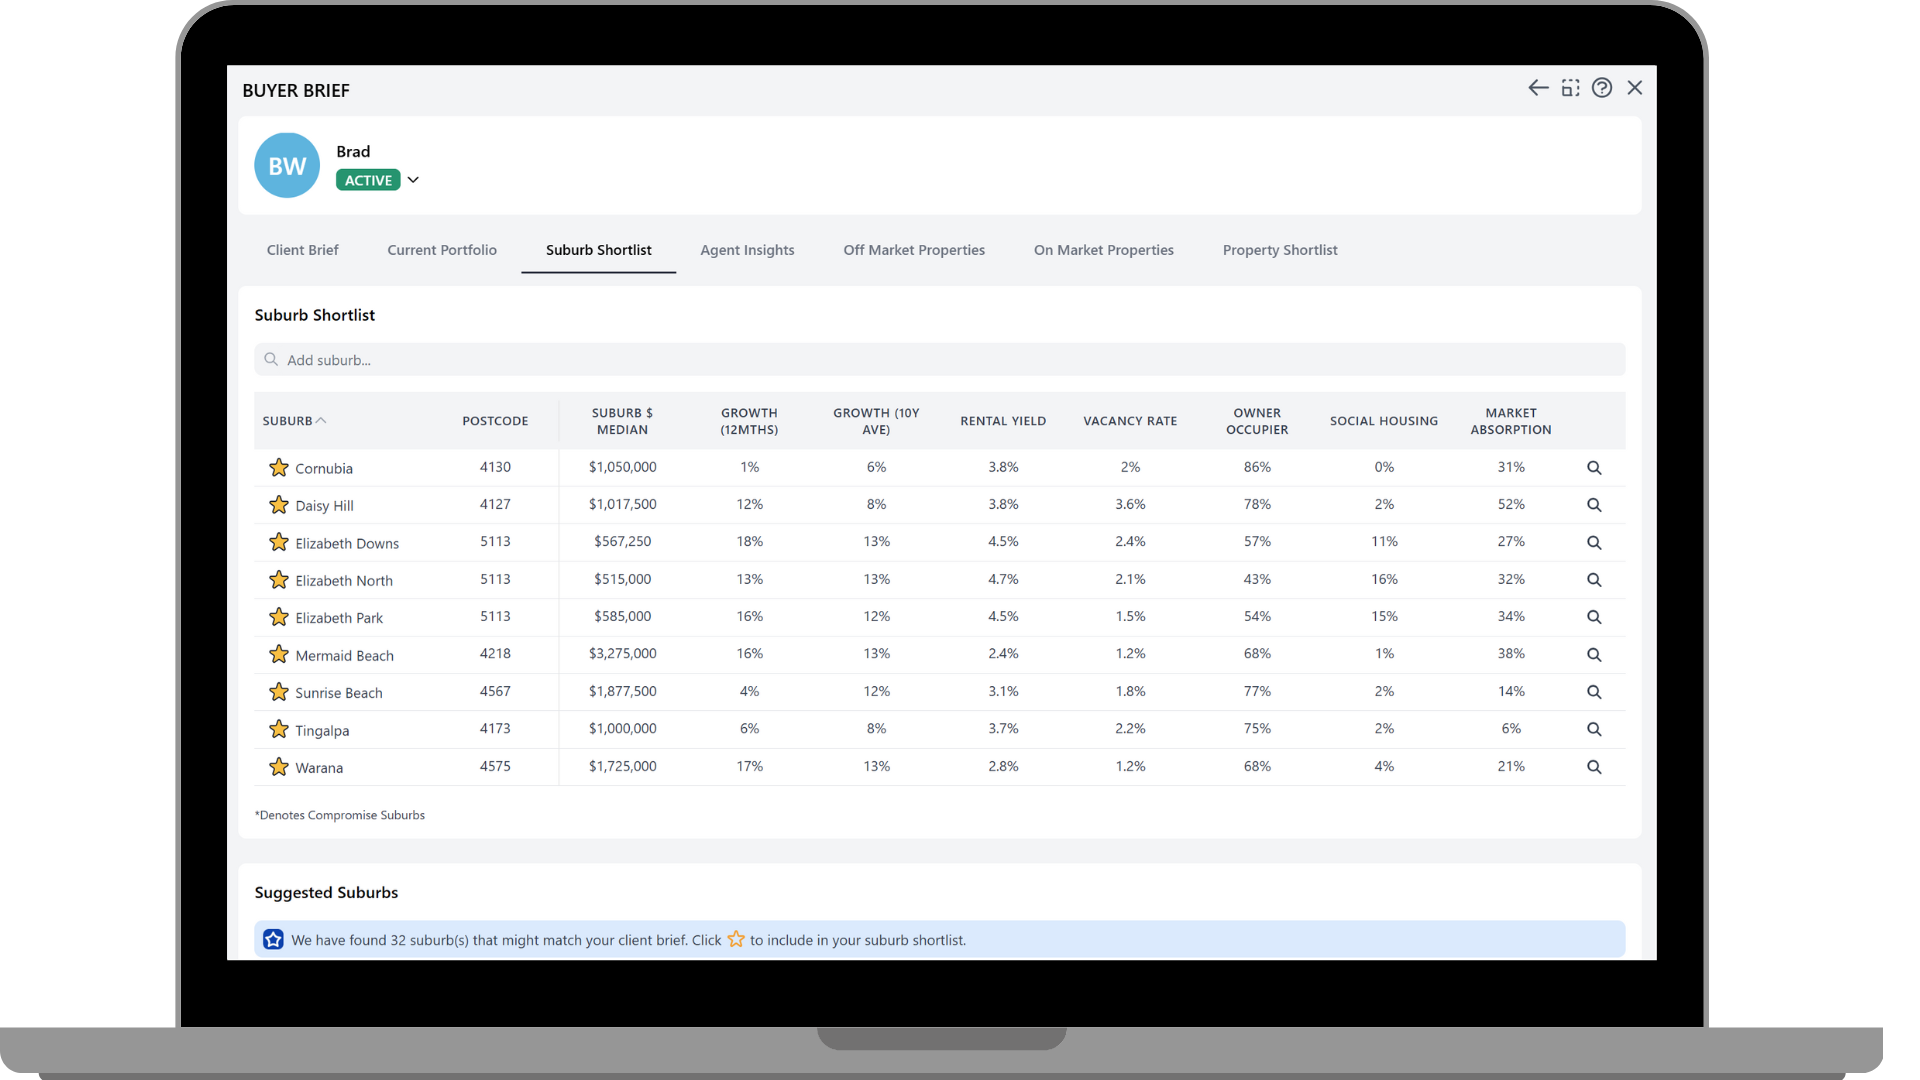Open the help question mark icon
Viewport: 1920px width, 1080px height.
1602,88
